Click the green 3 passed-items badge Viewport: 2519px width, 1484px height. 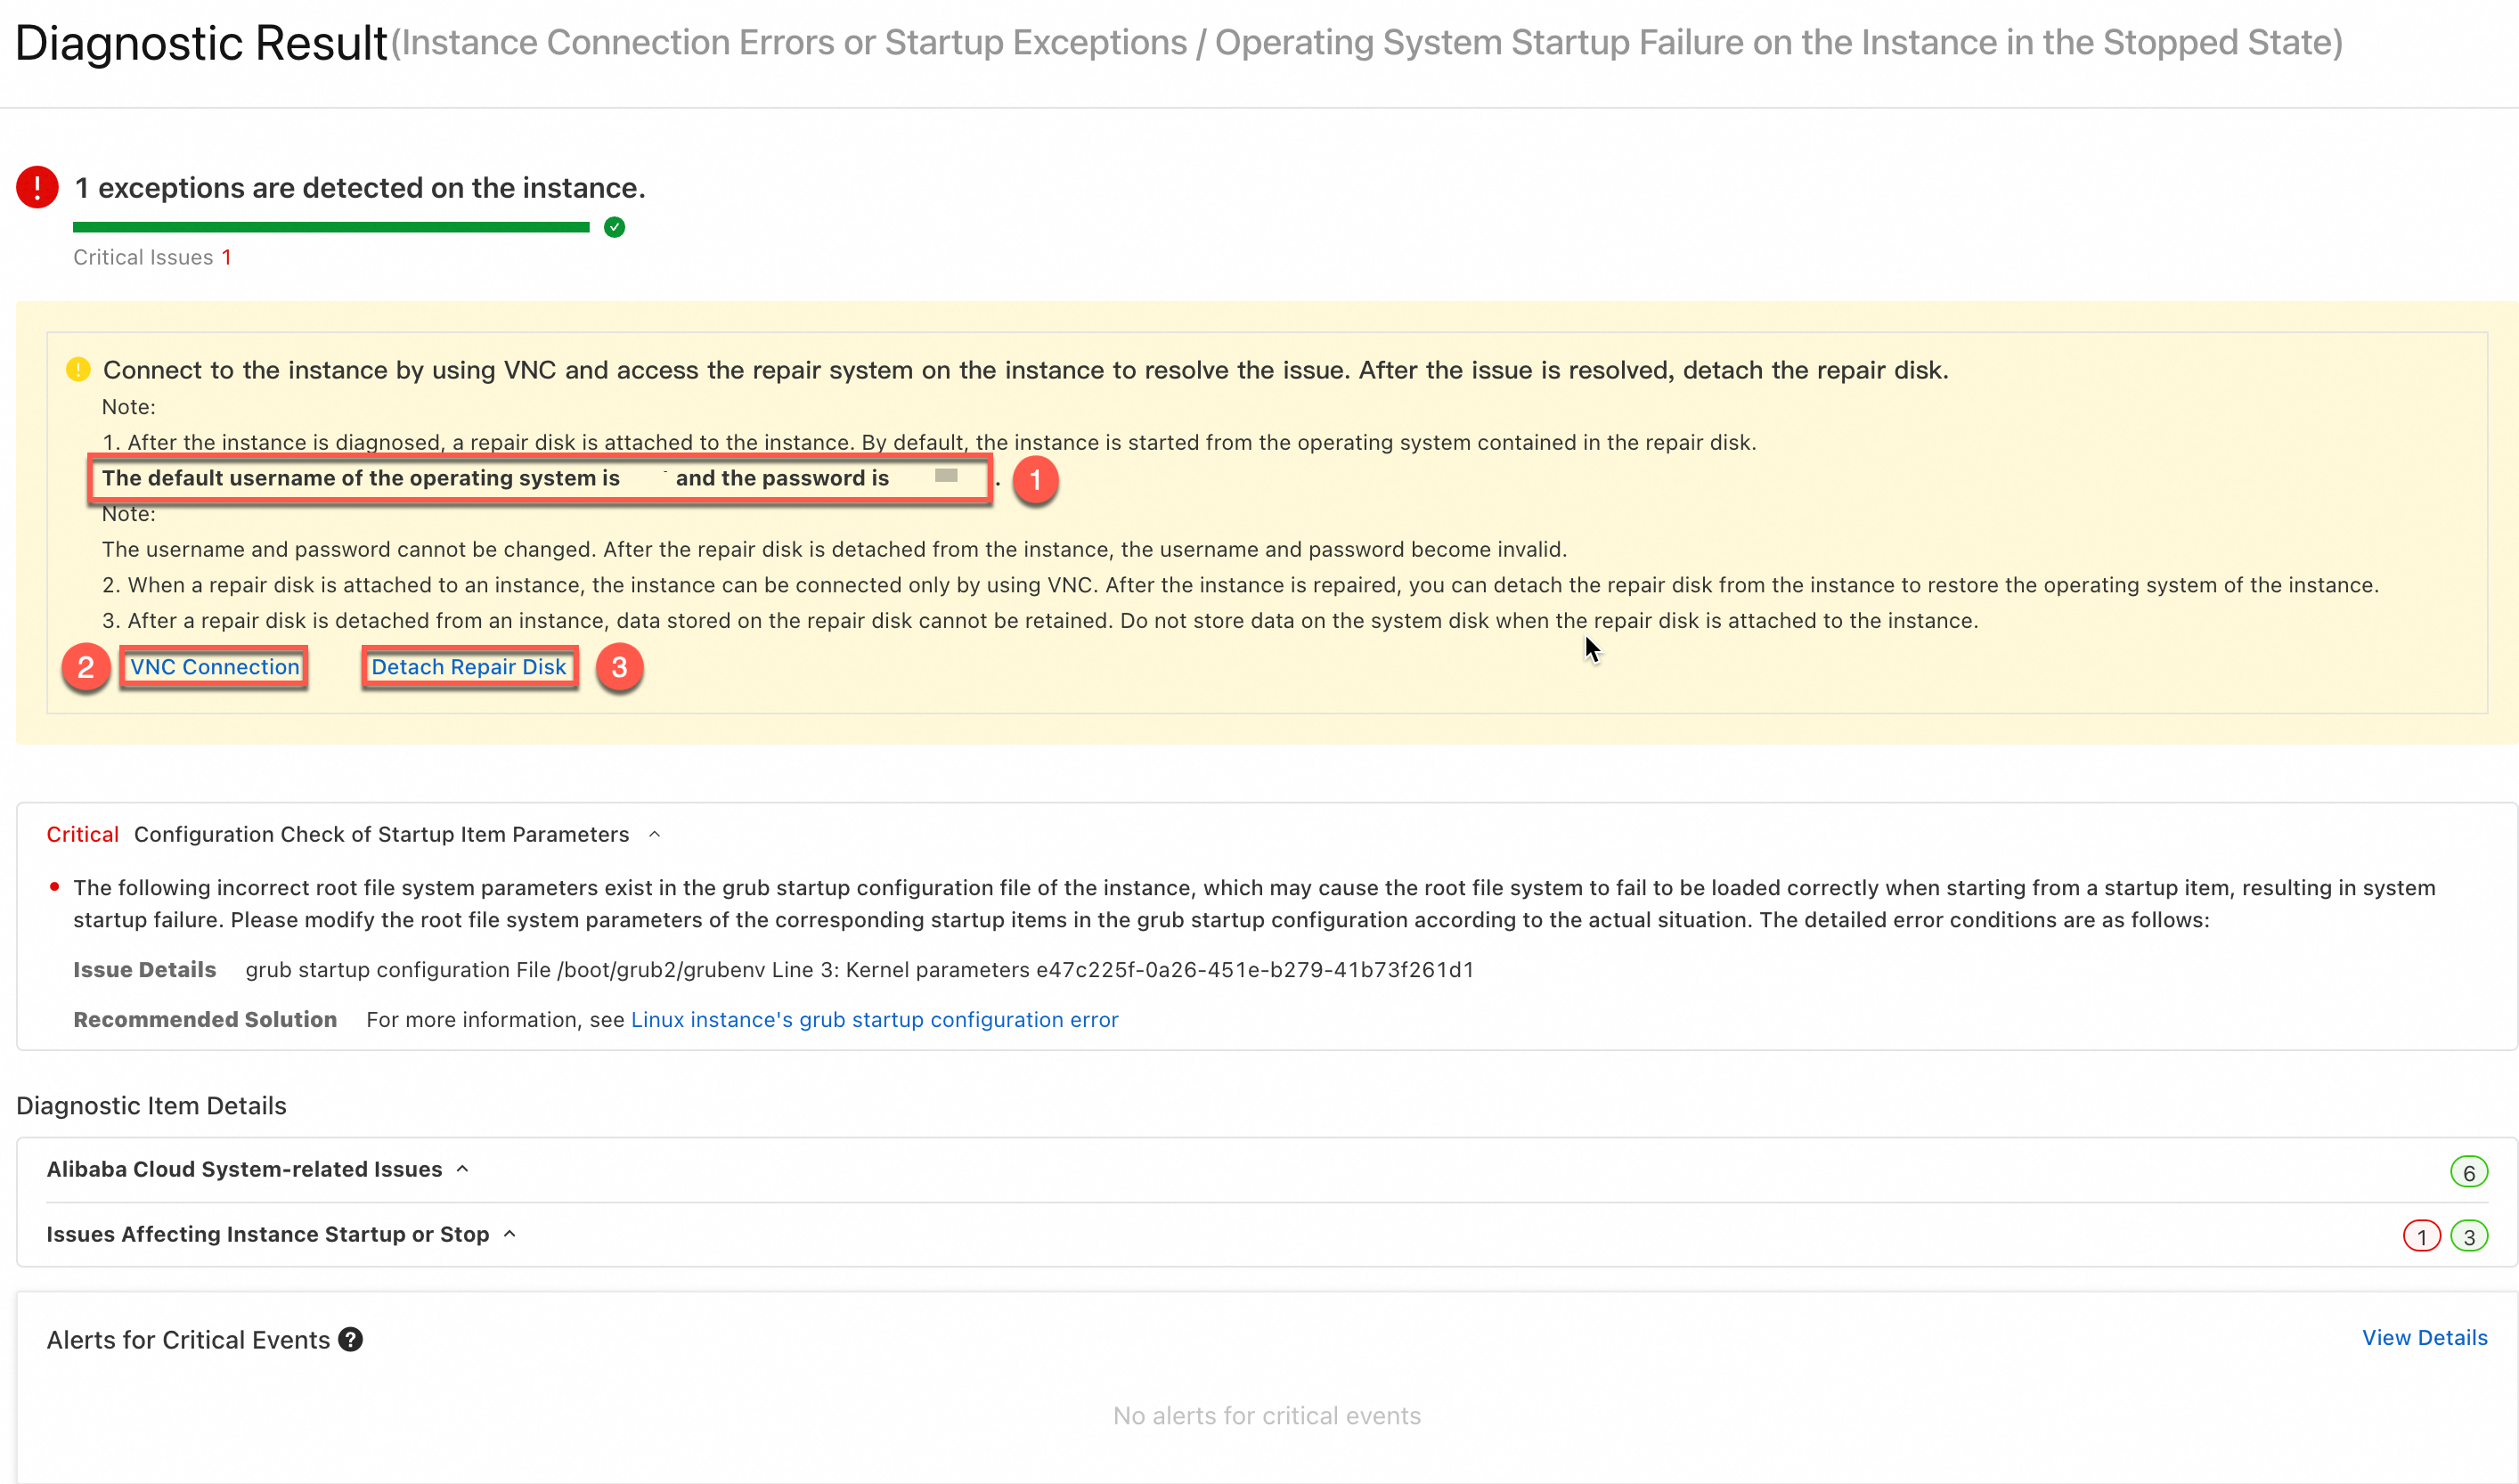coord(2468,1237)
